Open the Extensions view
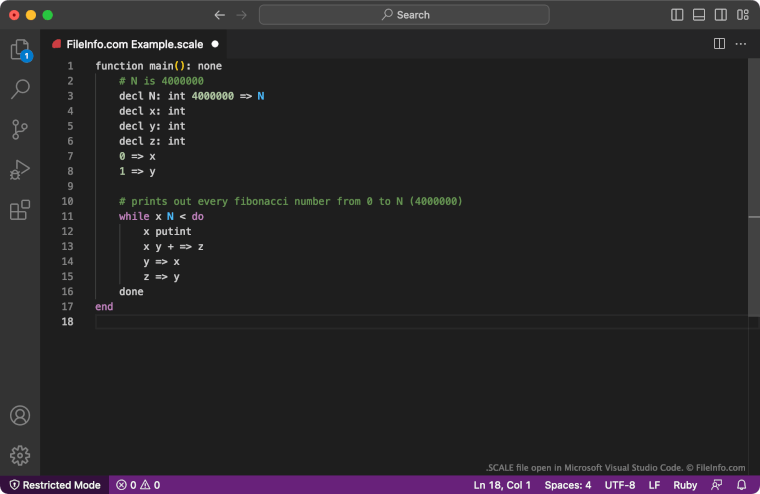 tap(19, 210)
